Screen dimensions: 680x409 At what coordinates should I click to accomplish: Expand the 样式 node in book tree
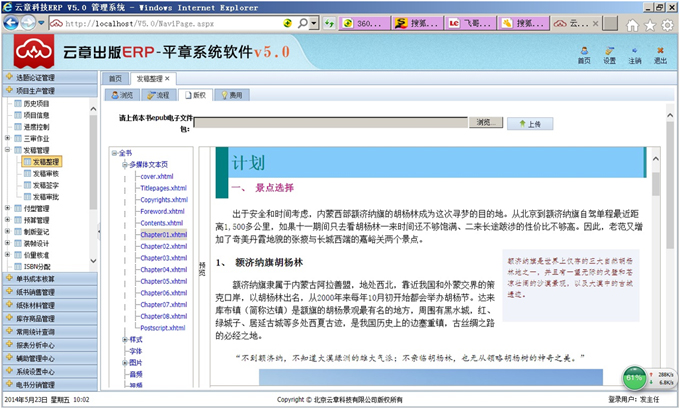click(x=125, y=339)
